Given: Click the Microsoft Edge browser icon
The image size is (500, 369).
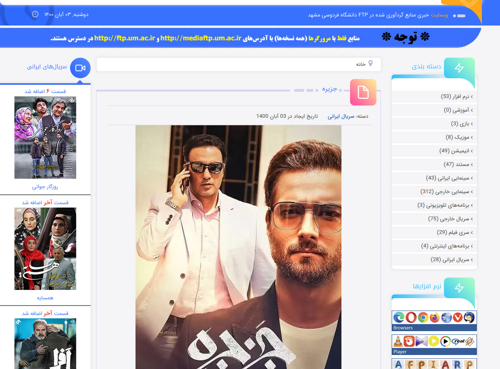Looking at the screenshot, I should point(399,317).
